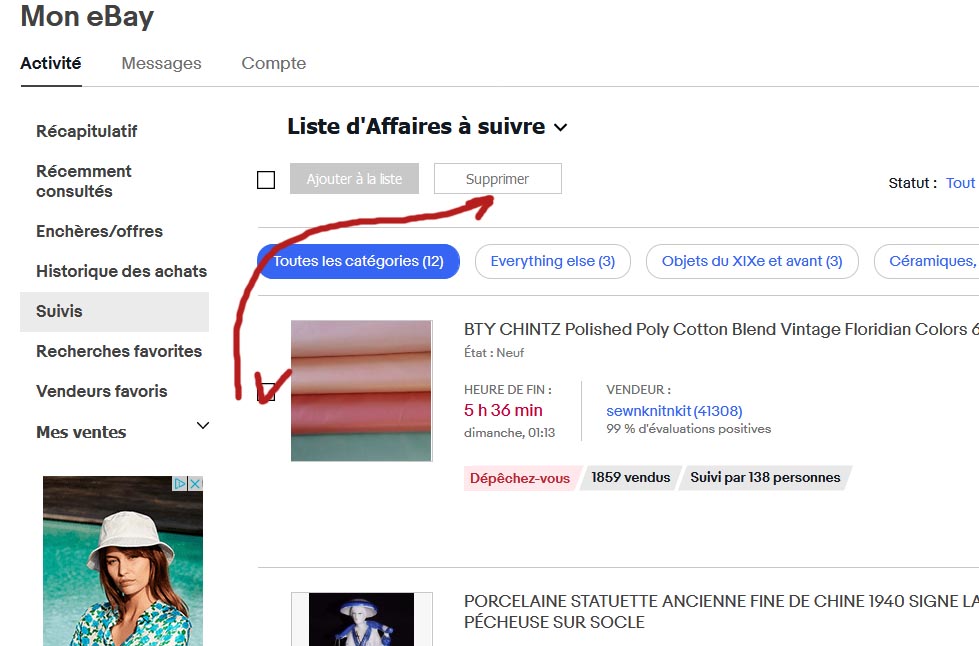Viewport: 979px width, 646px height.
Task: Filter by Everything else category
Action: [x=552, y=261]
